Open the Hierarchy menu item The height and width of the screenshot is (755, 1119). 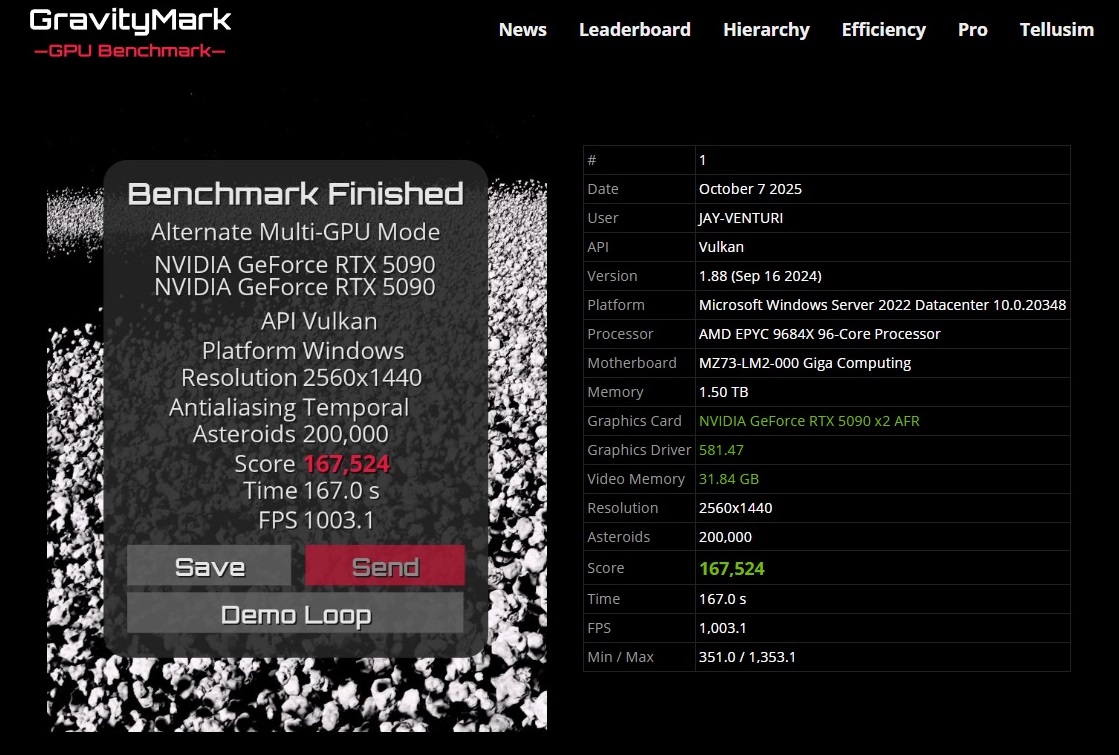coord(766,29)
